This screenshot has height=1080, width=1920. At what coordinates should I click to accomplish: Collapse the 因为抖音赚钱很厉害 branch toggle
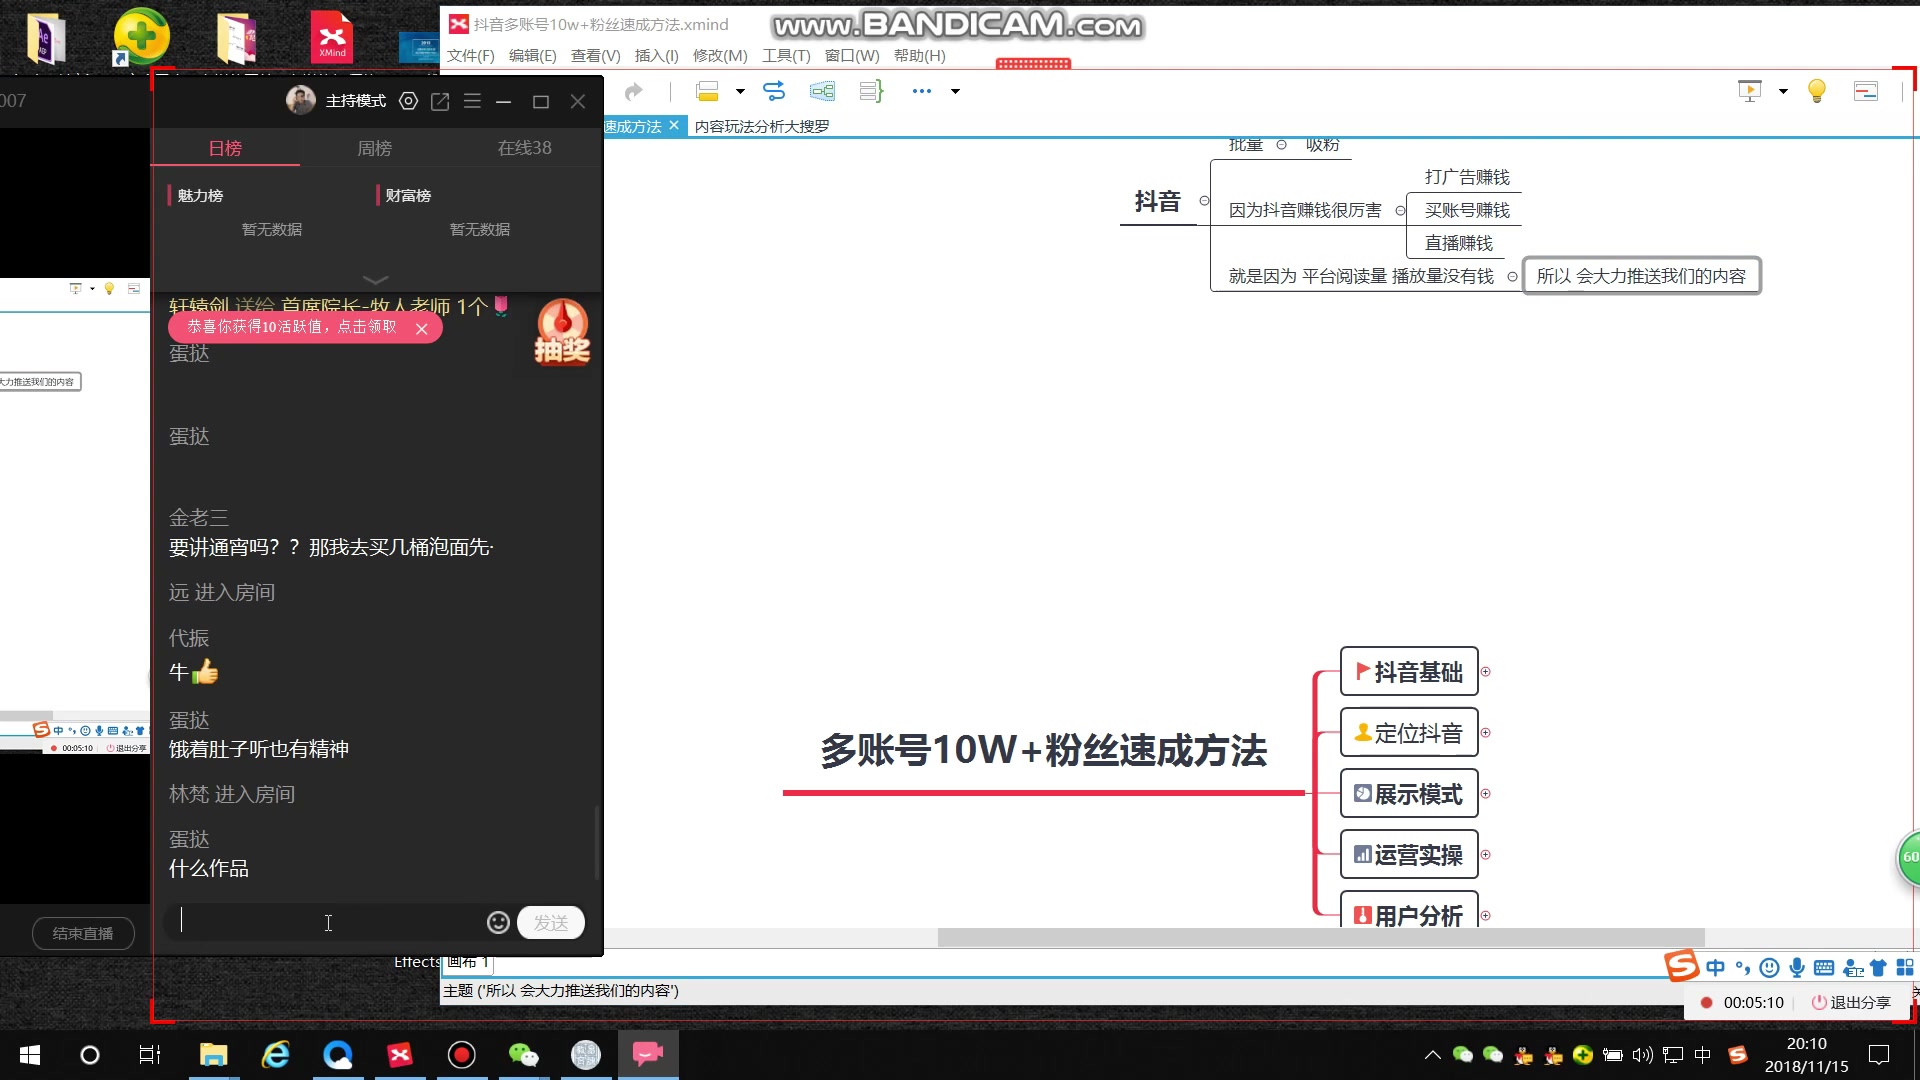pyautogui.click(x=1400, y=210)
